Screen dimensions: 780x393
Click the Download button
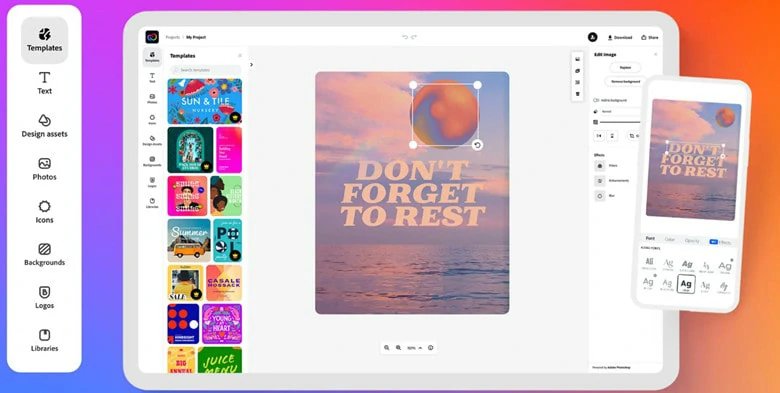click(x=620, y=37)
